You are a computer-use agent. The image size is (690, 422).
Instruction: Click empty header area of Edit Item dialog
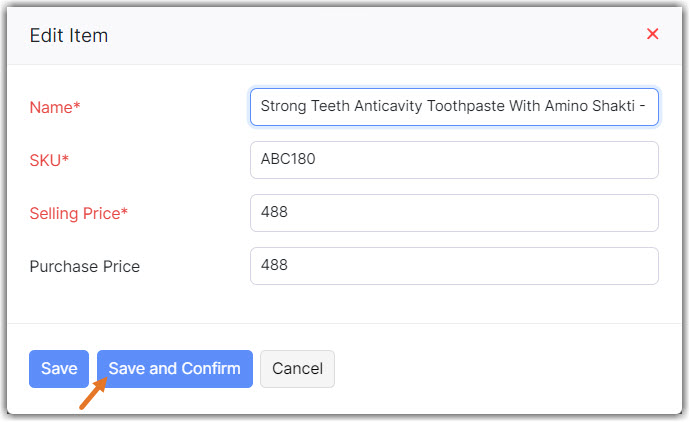click(380, 36)
